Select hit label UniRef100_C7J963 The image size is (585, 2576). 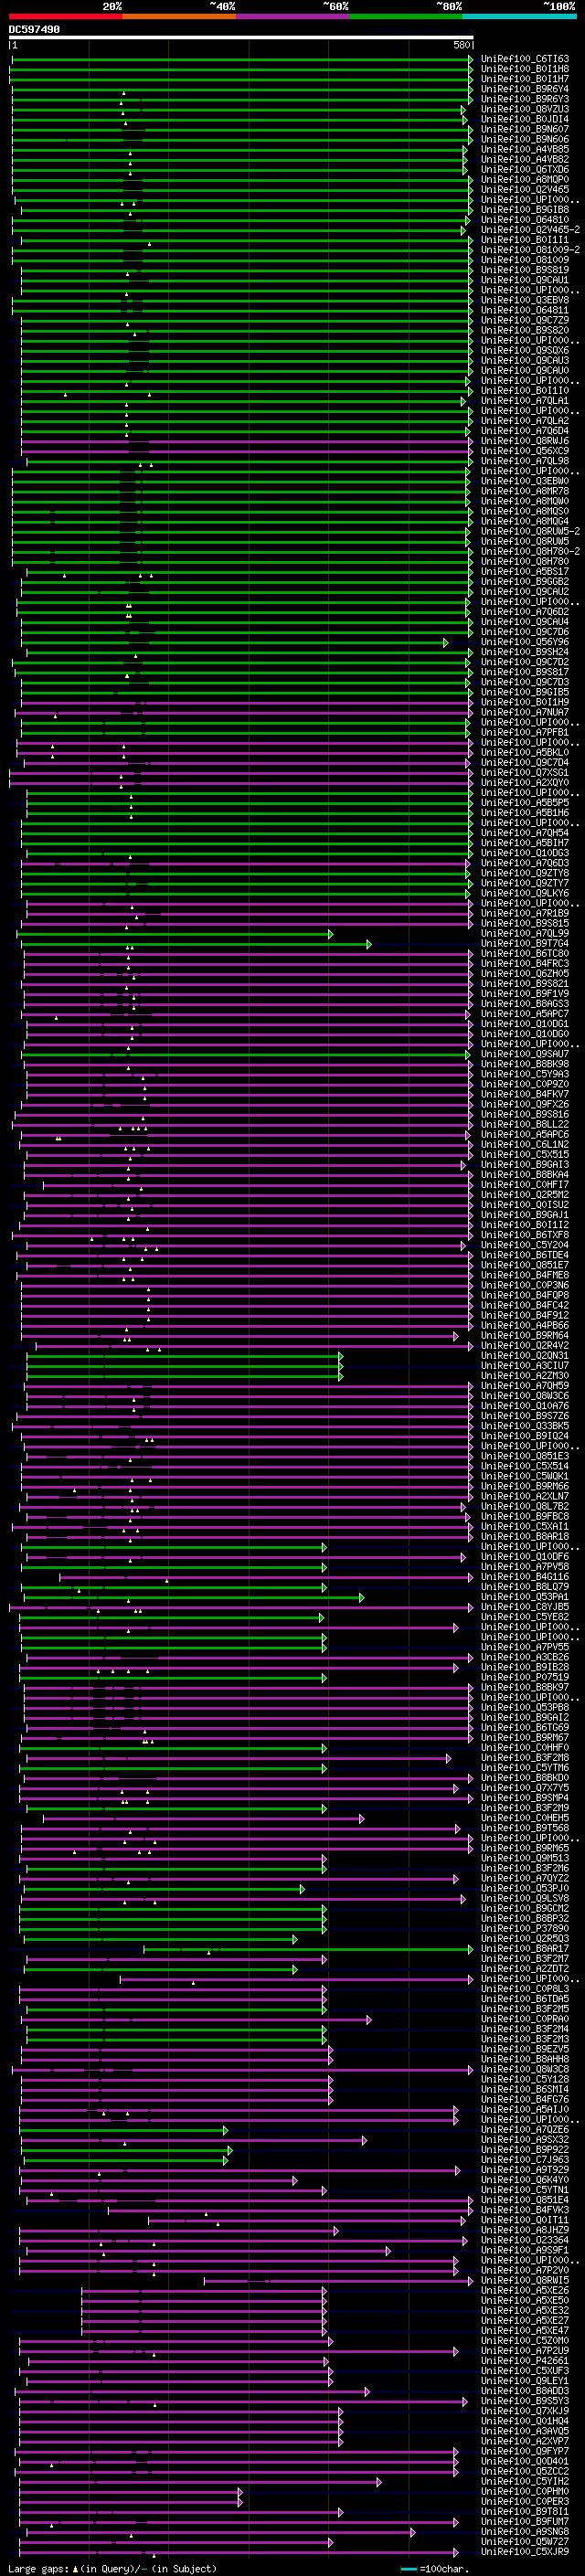tap(525, 2159)
